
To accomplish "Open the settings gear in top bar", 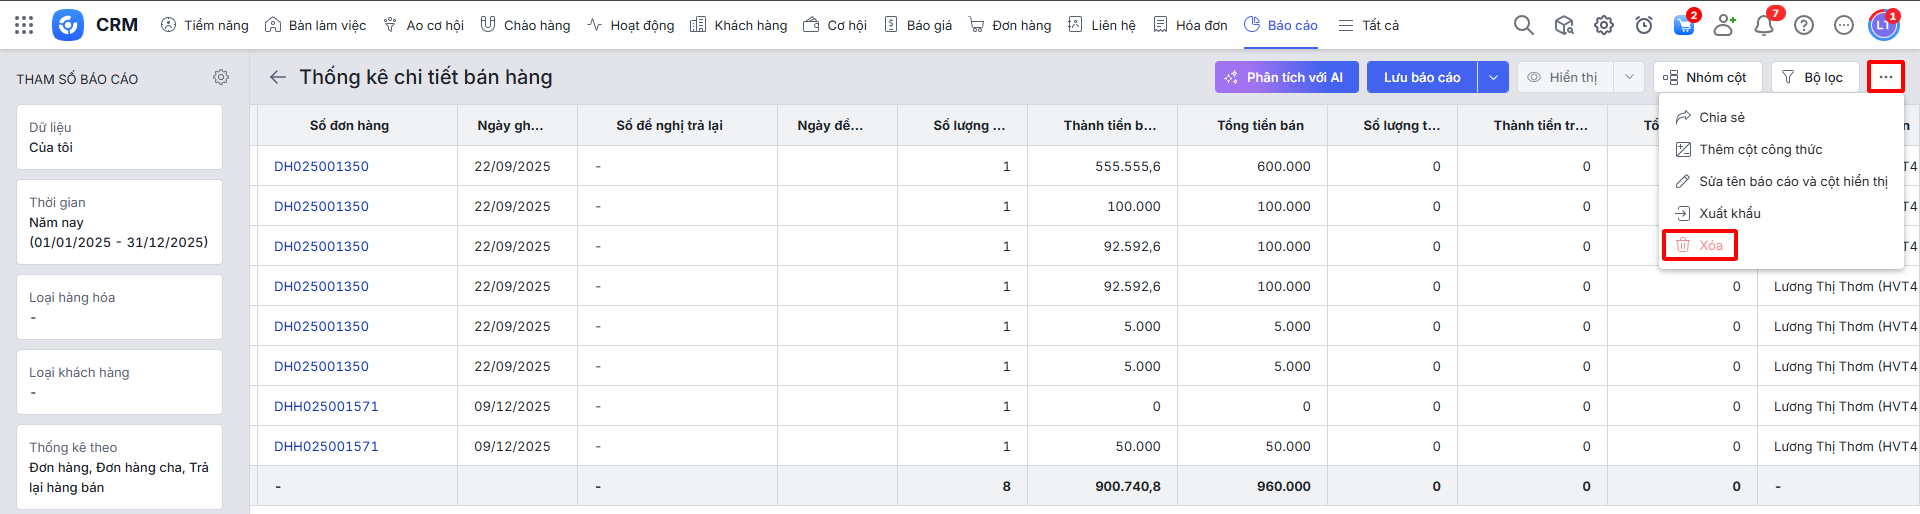I will pyautogui.click(x=1604, y=25).
